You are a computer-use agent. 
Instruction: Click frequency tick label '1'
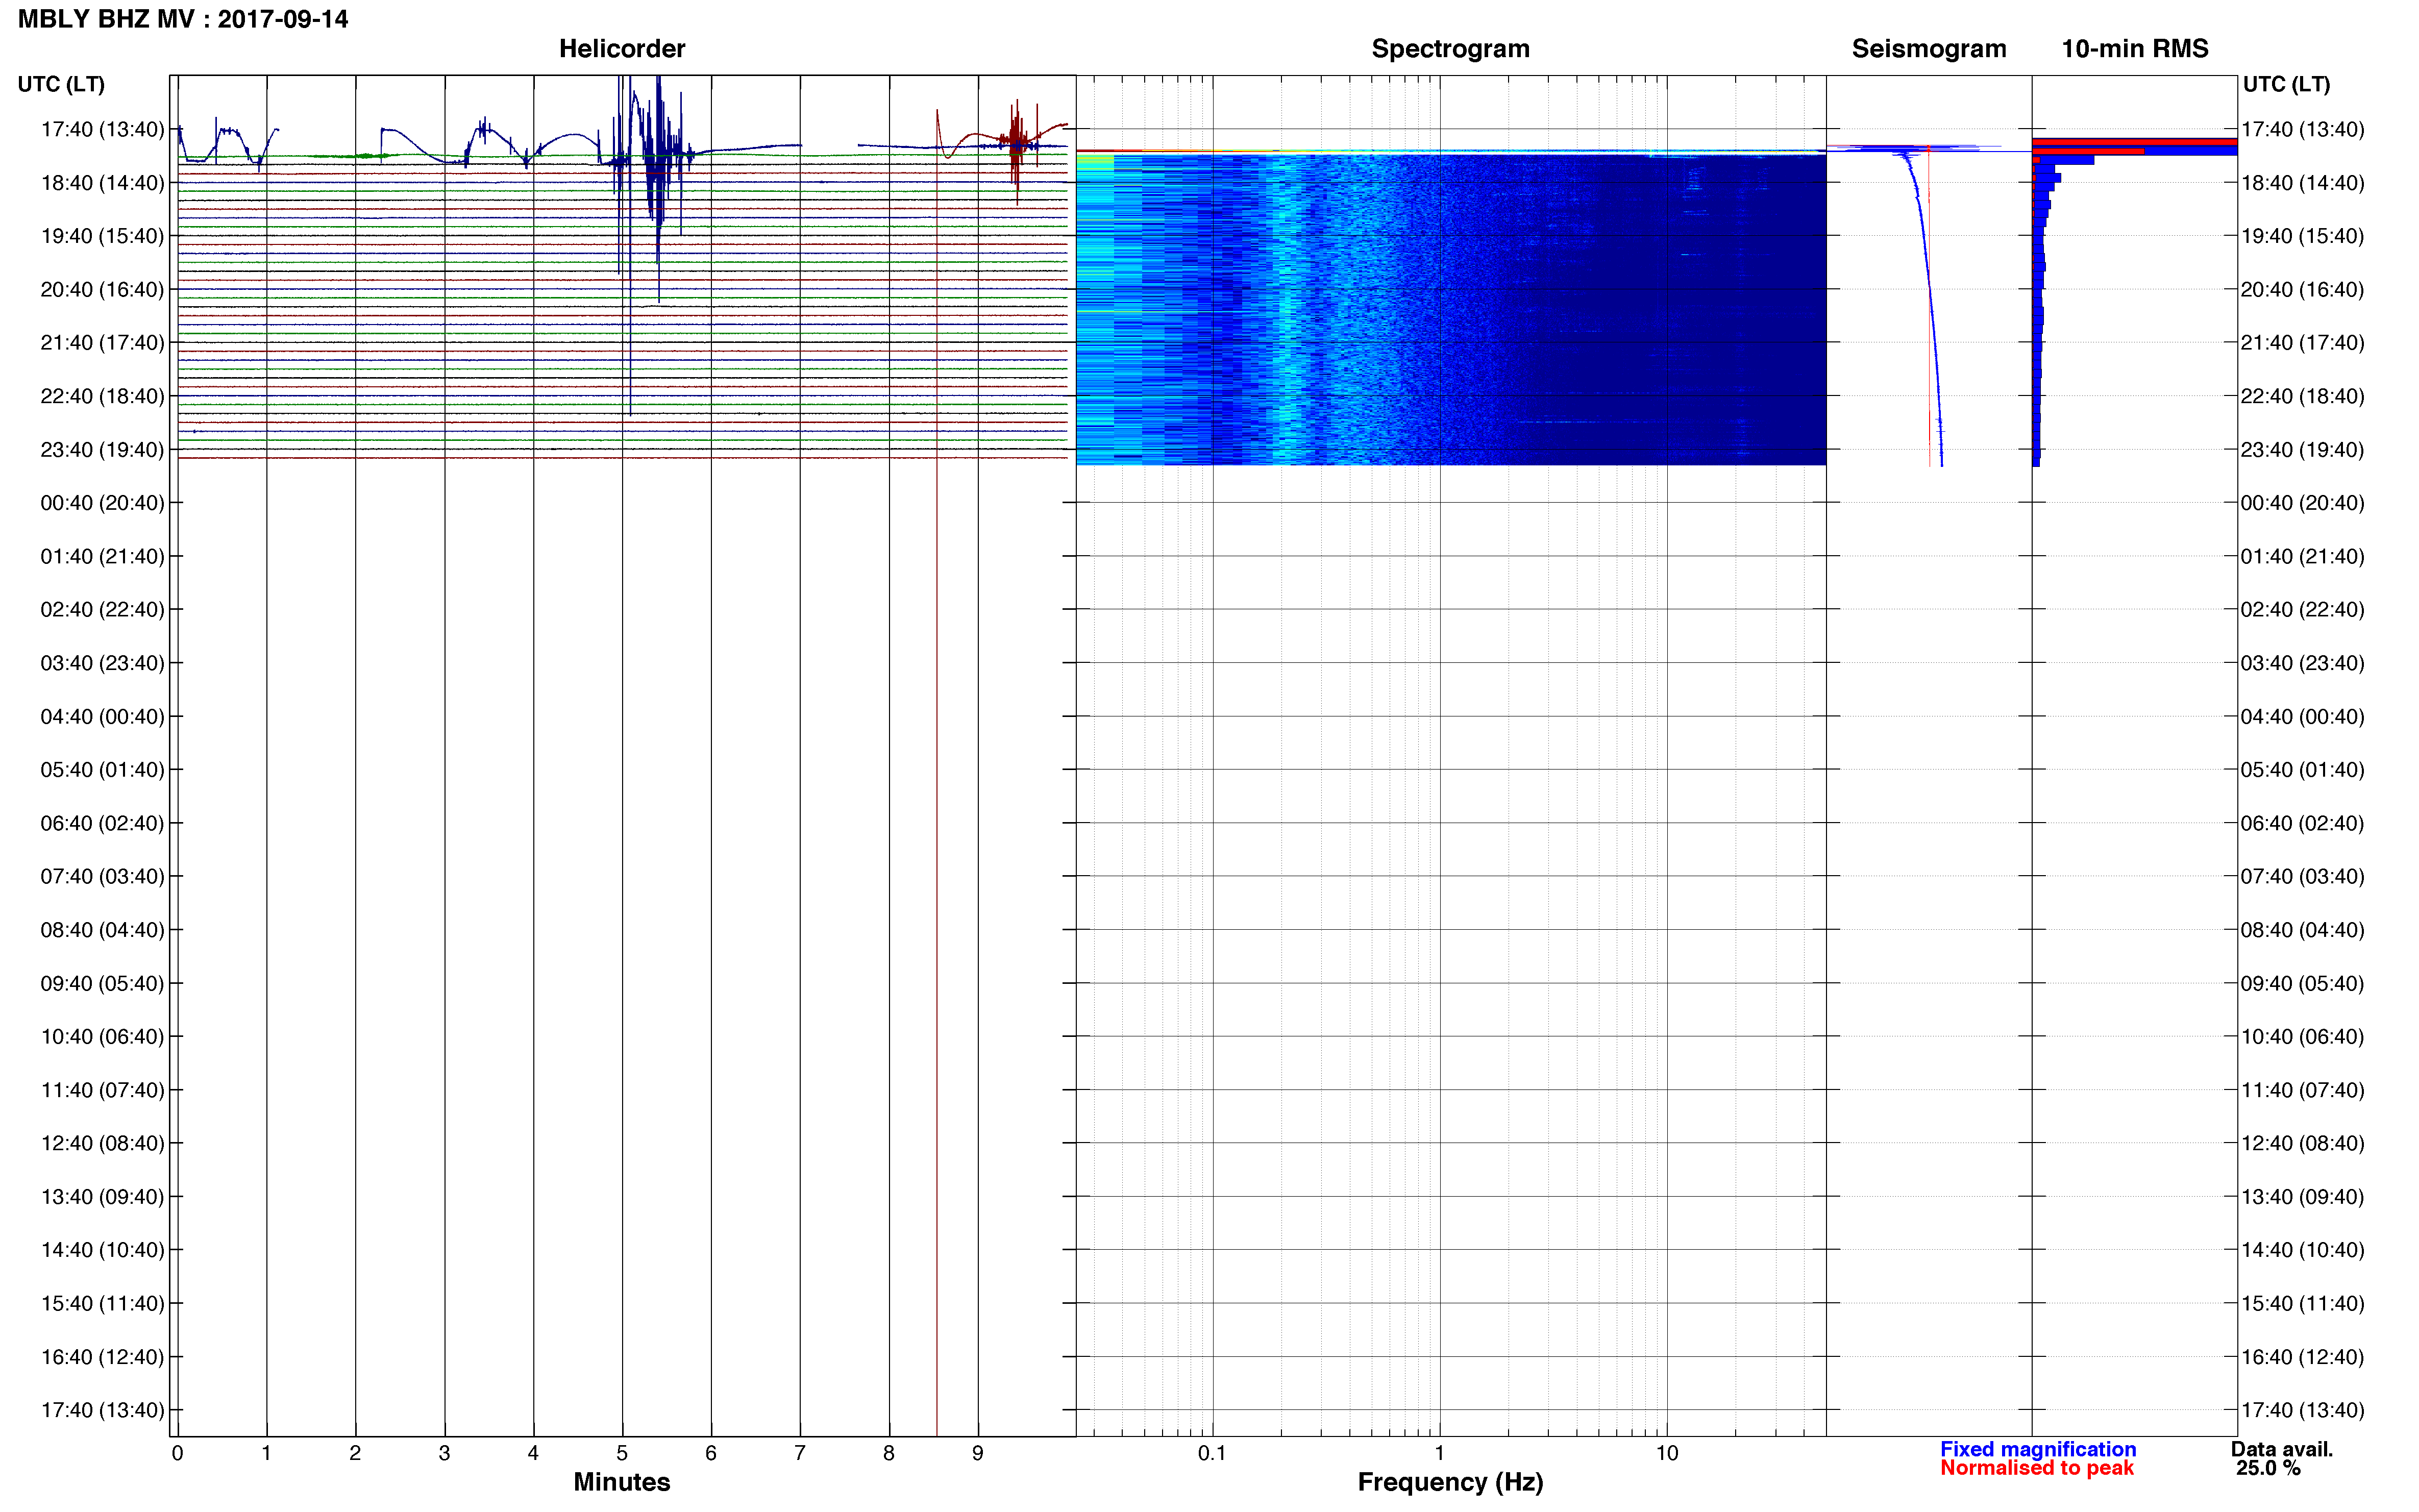1439,1453
